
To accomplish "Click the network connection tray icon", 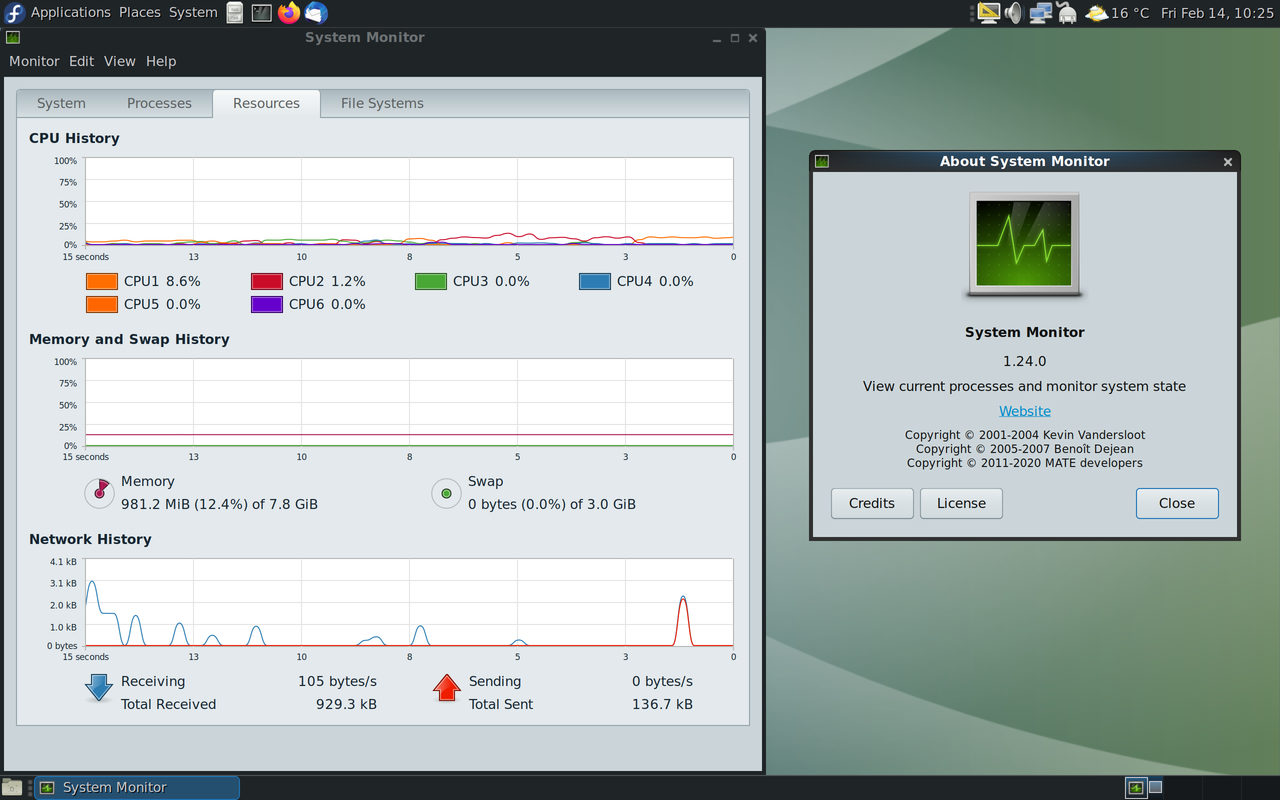I will pyautogui.click(x=1041, y=13).
